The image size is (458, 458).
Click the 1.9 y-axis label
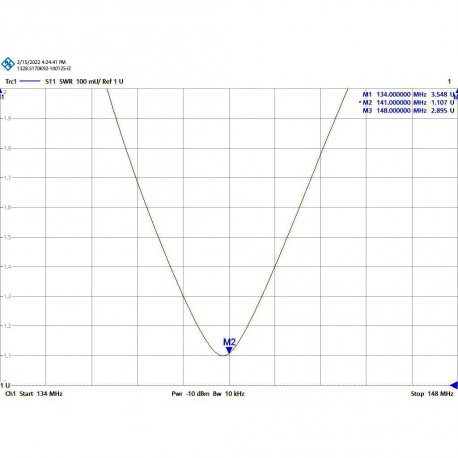7,118
